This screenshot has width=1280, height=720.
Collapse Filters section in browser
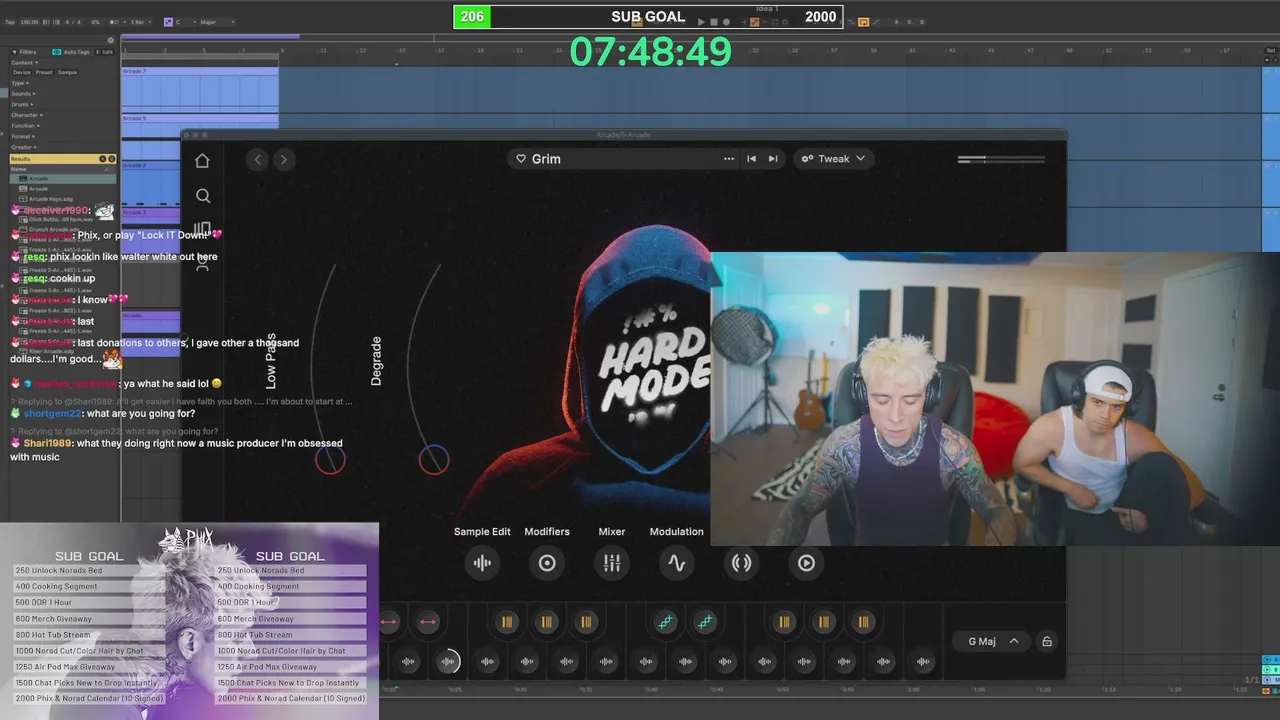(14, 52)
